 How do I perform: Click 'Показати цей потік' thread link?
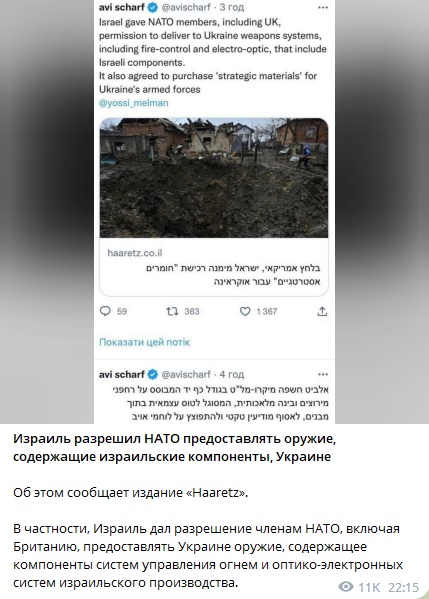pyautogui.click(x=144, y=342)
